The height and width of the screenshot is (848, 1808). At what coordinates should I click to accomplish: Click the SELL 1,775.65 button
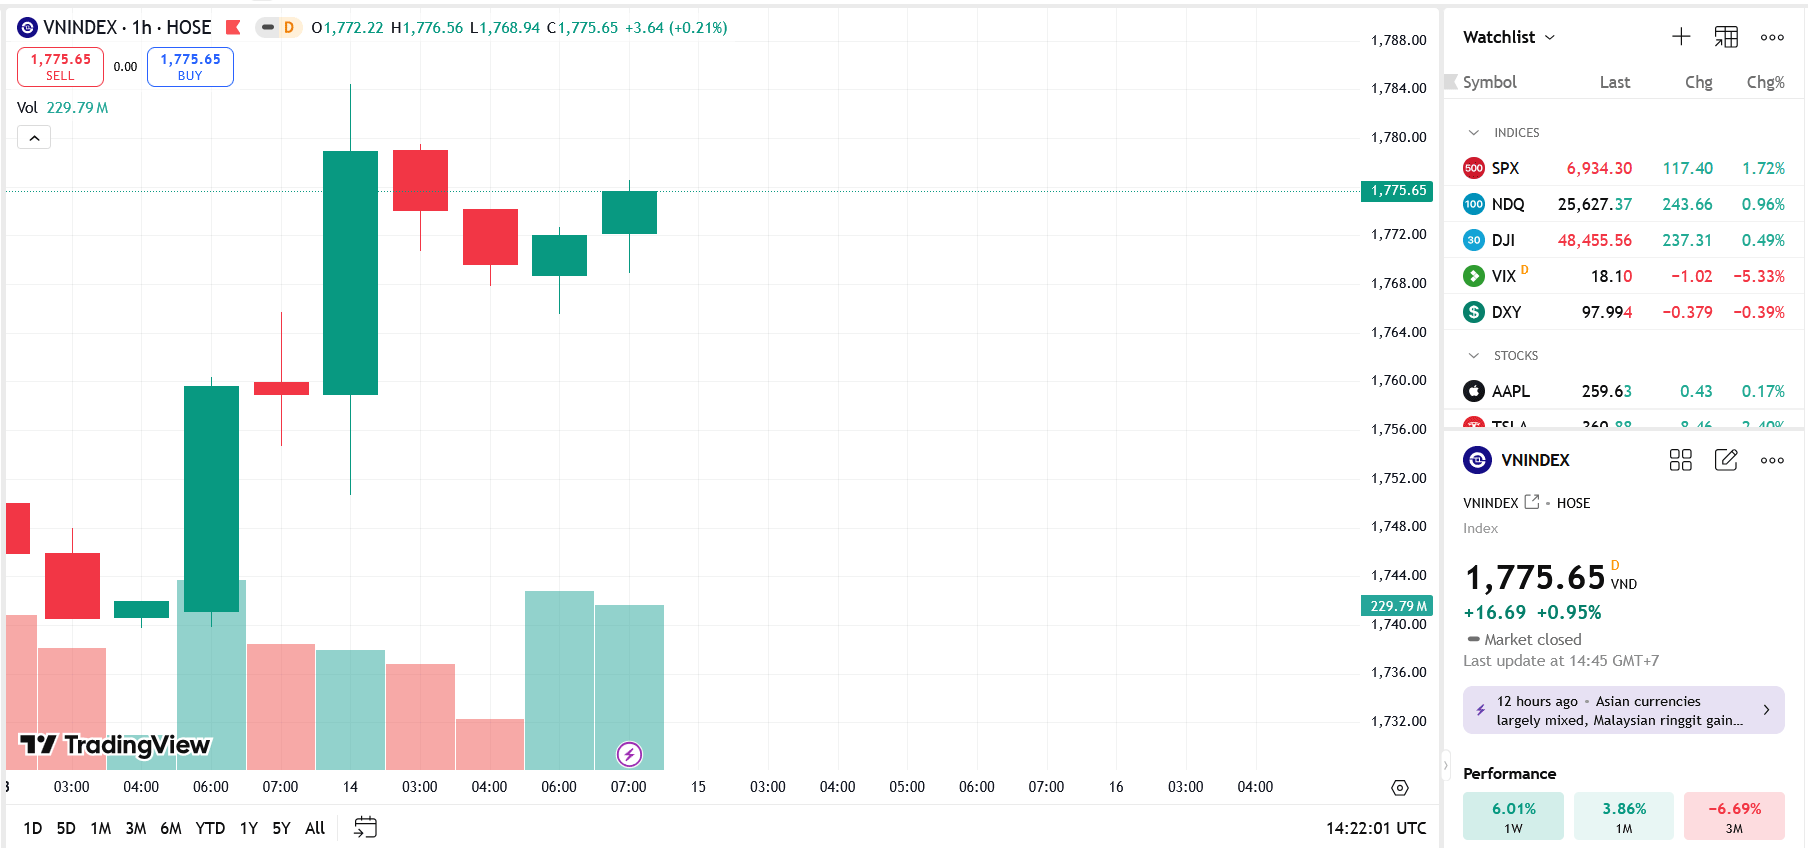[60, 67]
